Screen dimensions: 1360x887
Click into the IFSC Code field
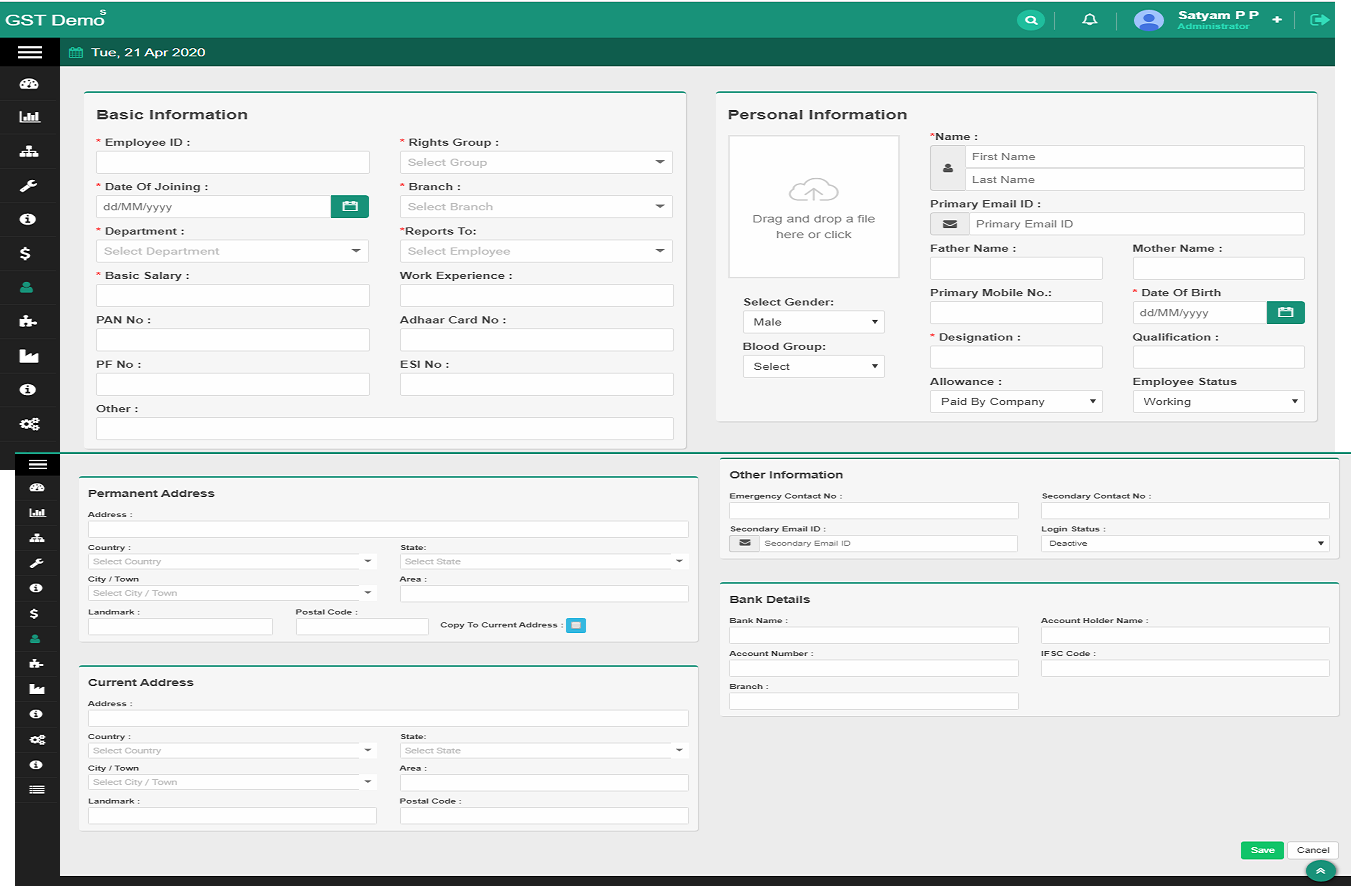tap(1185, 669)
